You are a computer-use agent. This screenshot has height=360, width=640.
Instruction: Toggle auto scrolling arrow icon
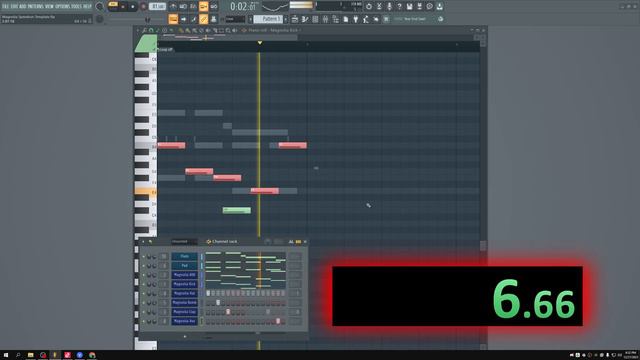coord(183,19)
